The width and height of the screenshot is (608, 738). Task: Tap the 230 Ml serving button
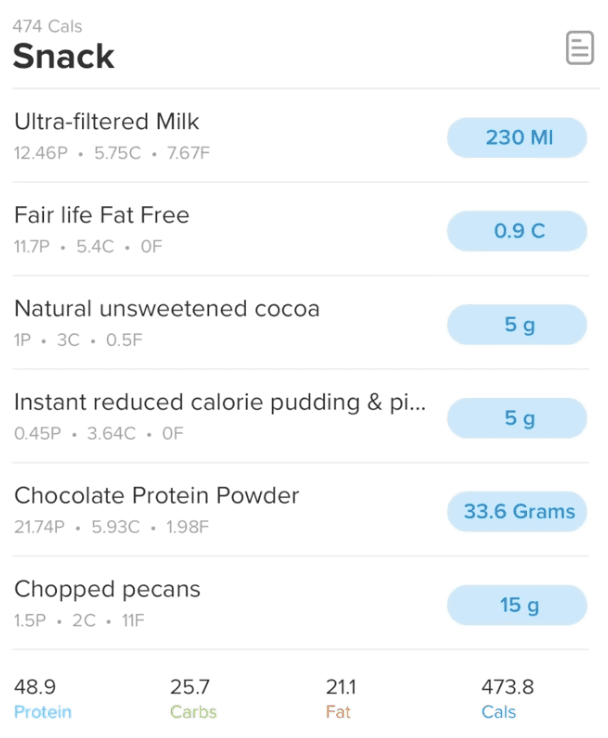[x=517, y=138]
